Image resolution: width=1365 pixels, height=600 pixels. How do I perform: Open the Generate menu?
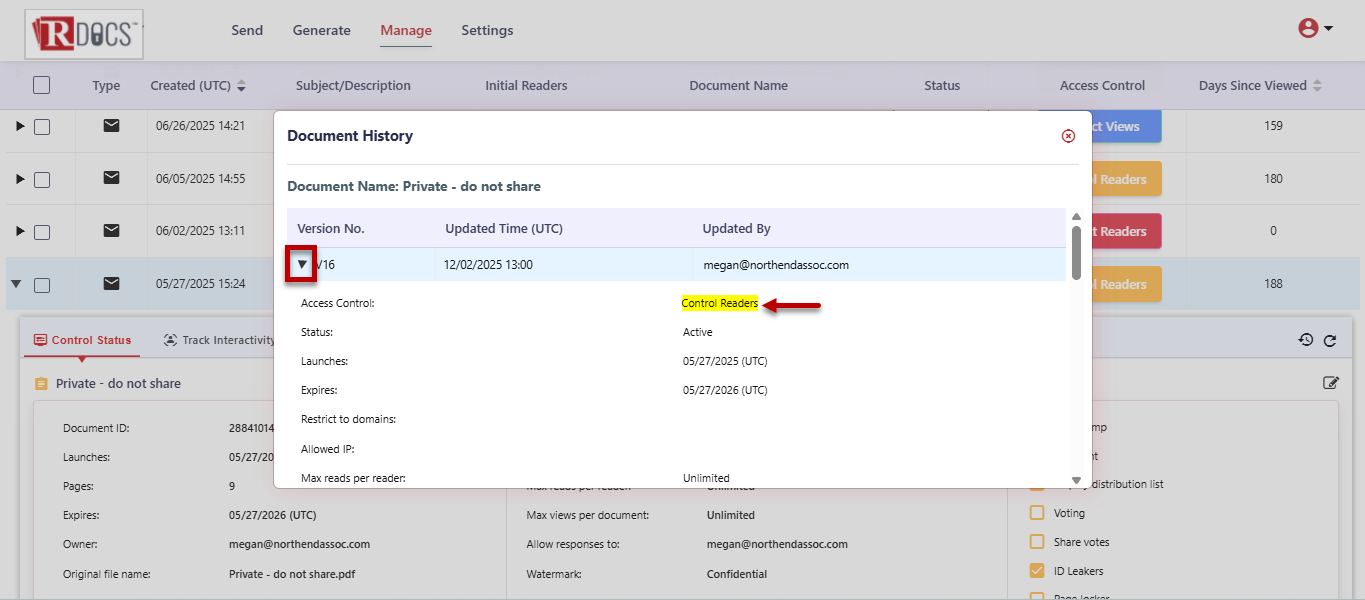321,30
